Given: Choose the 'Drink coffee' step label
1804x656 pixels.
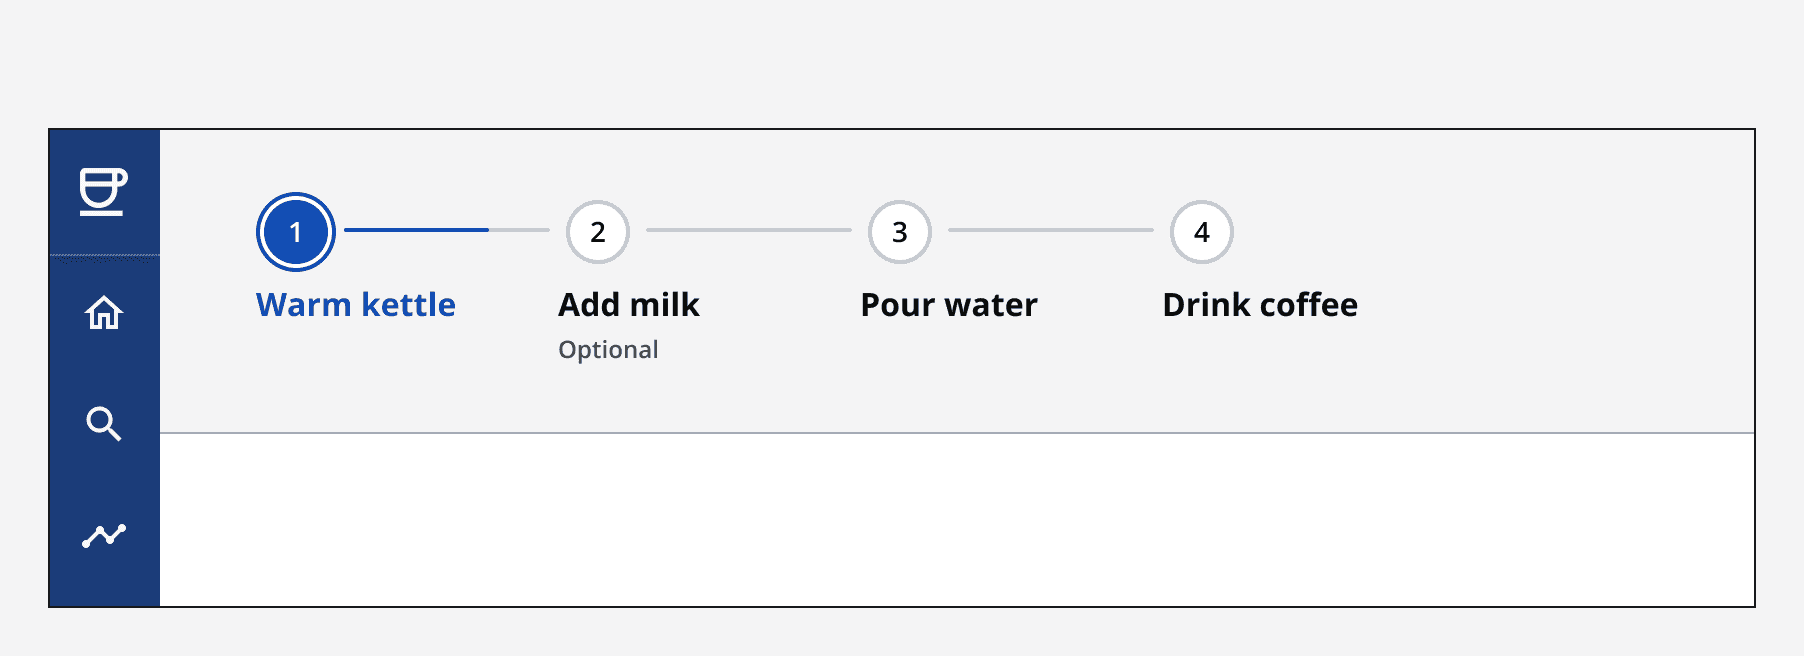Looking at the screenshot, I should (x=1259, y=304).
